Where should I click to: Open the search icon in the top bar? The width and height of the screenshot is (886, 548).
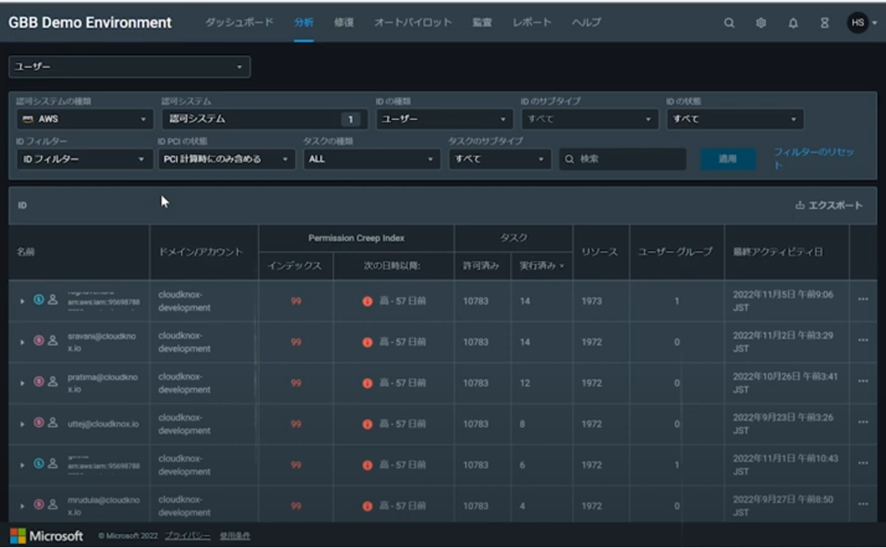[729, 23]
